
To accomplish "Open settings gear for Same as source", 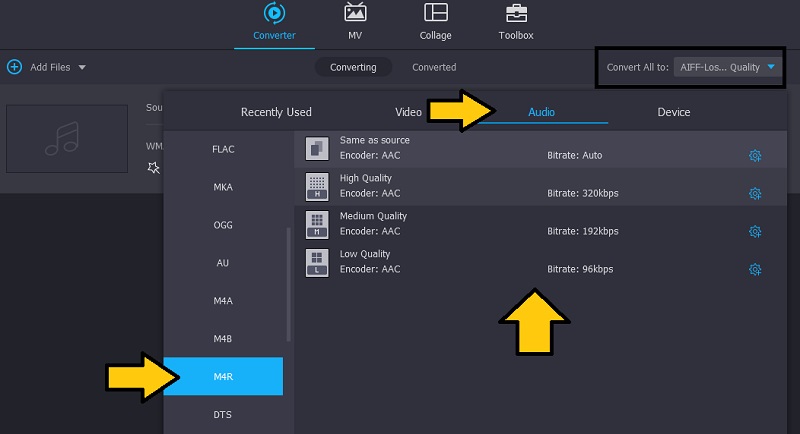I will pos(755,156).
